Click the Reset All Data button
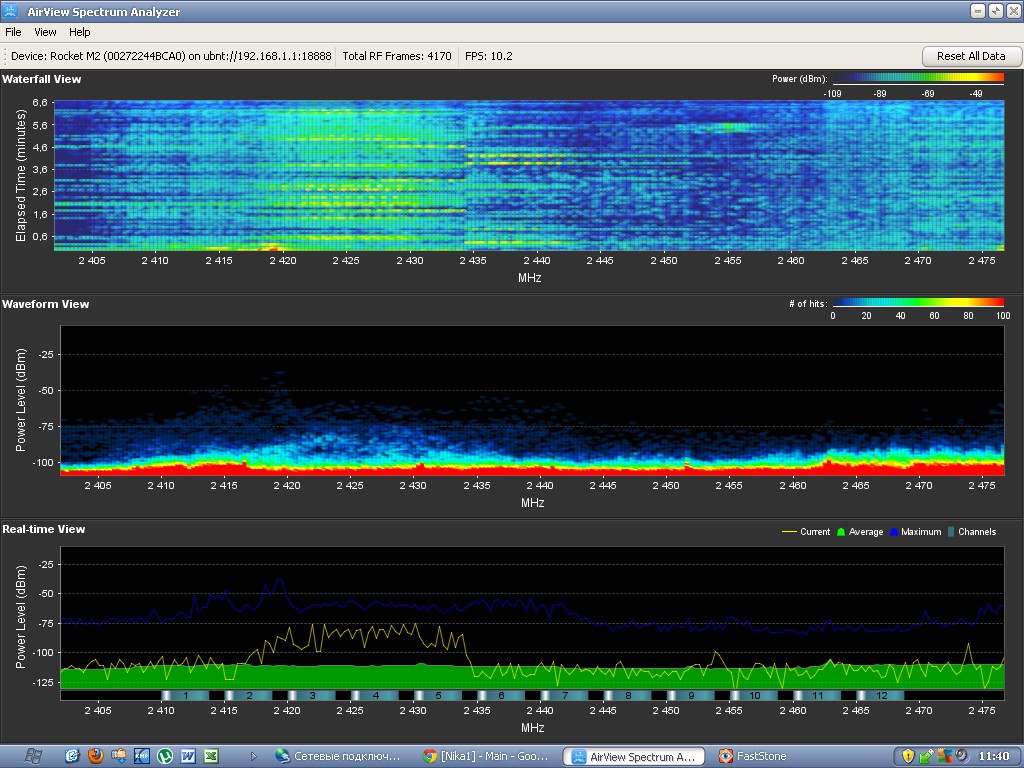This screenshot has height=768, width=1024. point(970,56)
